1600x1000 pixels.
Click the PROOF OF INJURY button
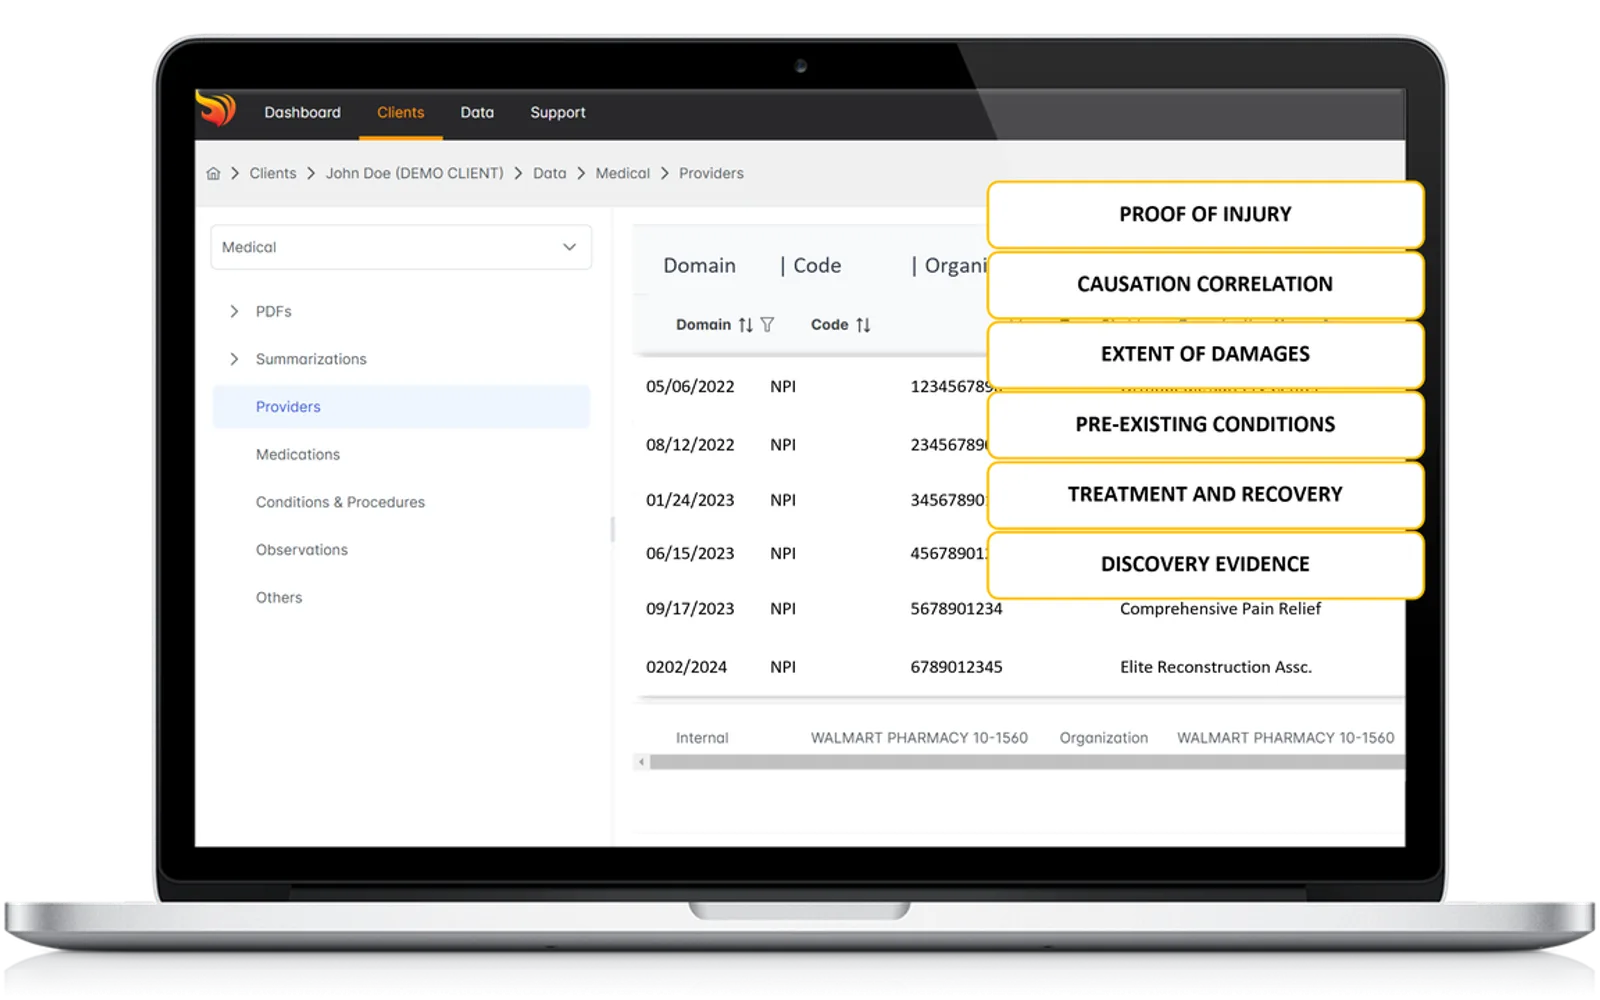1205,214
